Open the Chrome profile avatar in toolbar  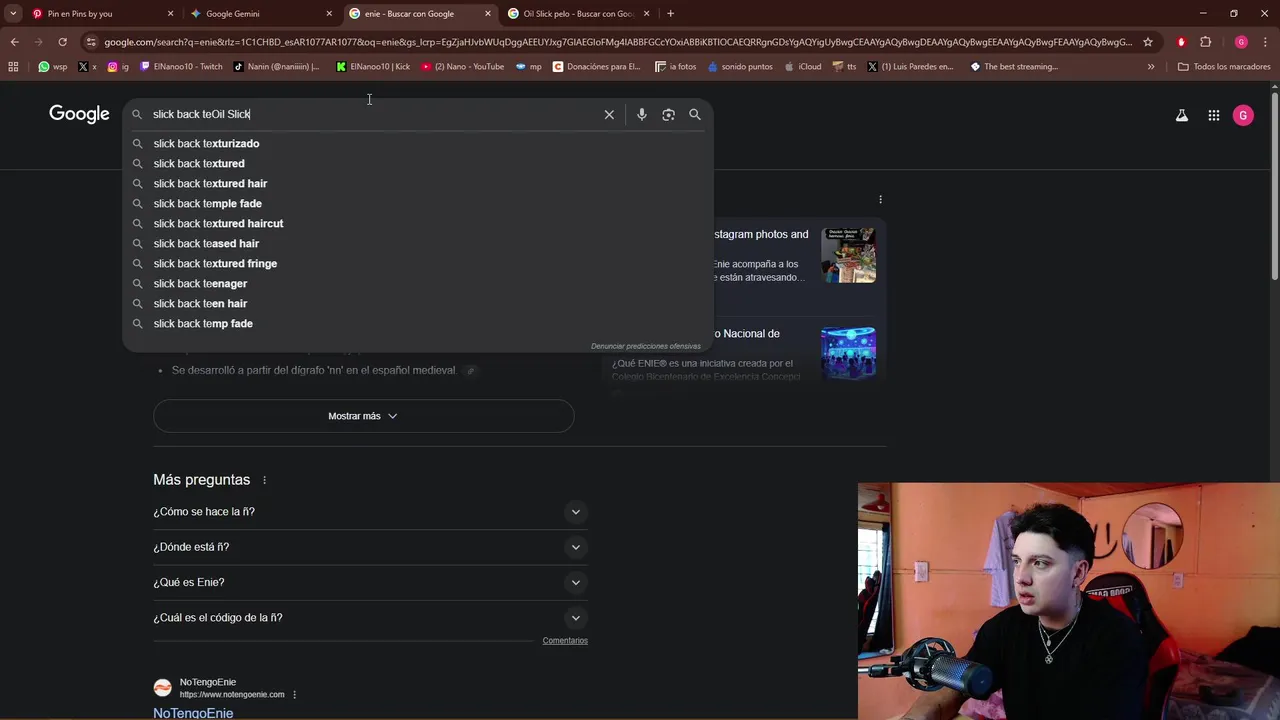click(x=1241, y=42)
